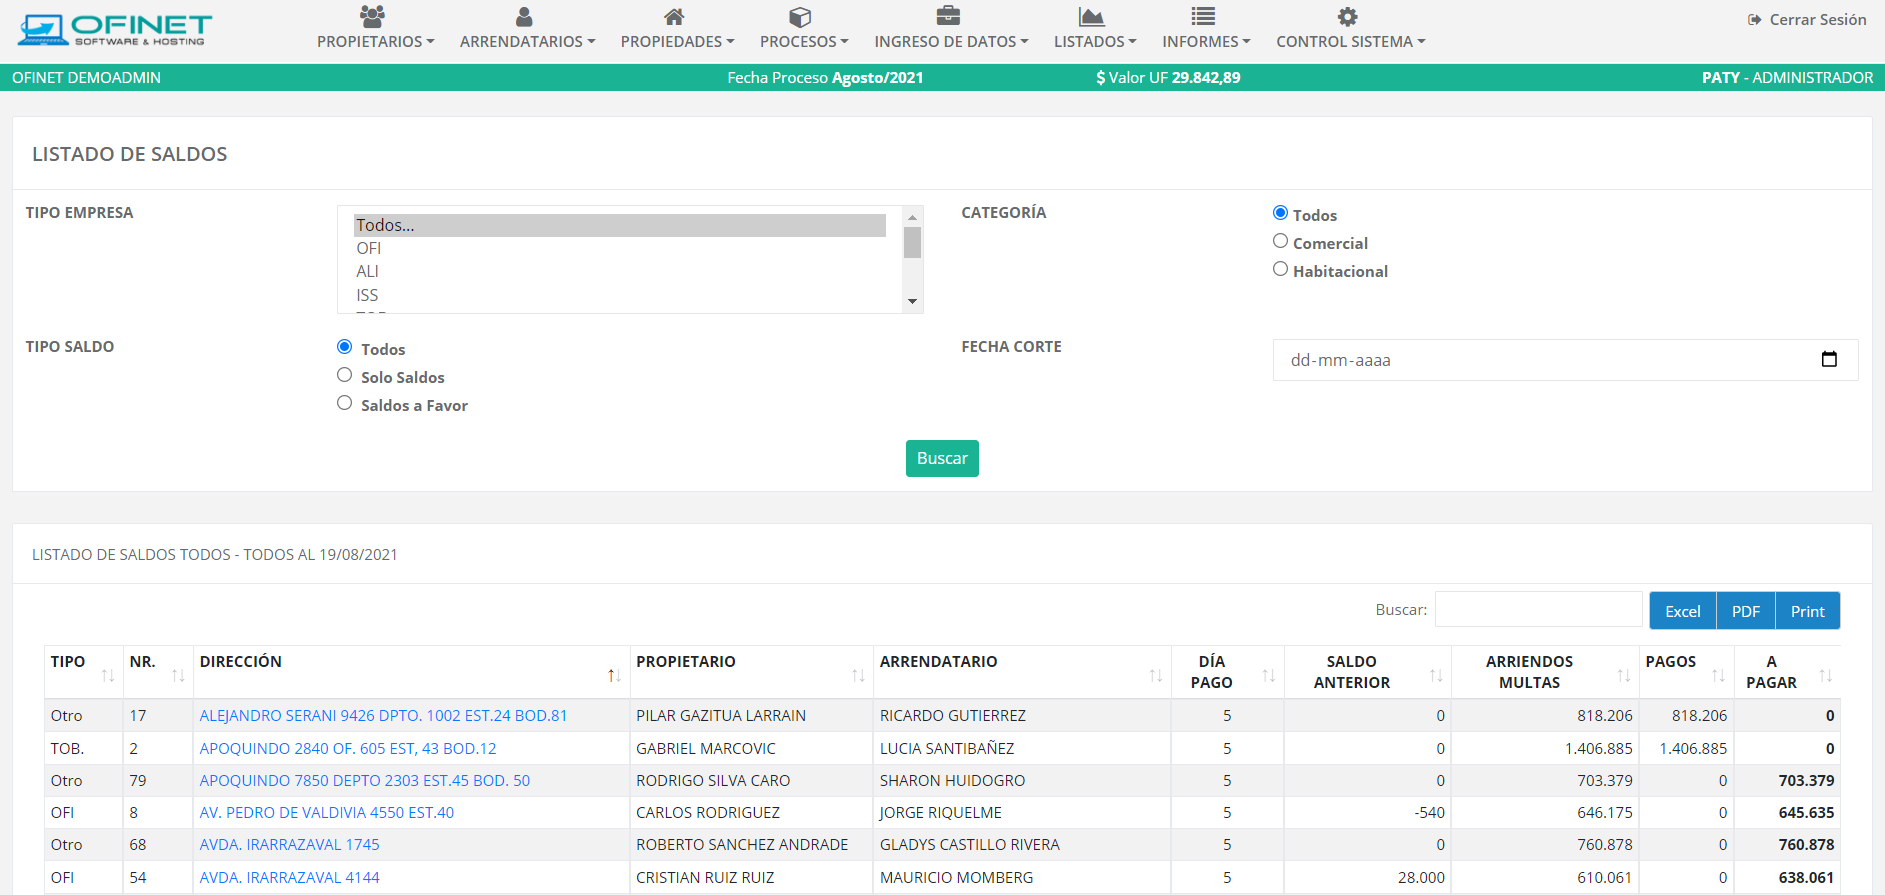Open the calendar picker in Fecha Corte

pyautogui.click(x=1829, y=360)
